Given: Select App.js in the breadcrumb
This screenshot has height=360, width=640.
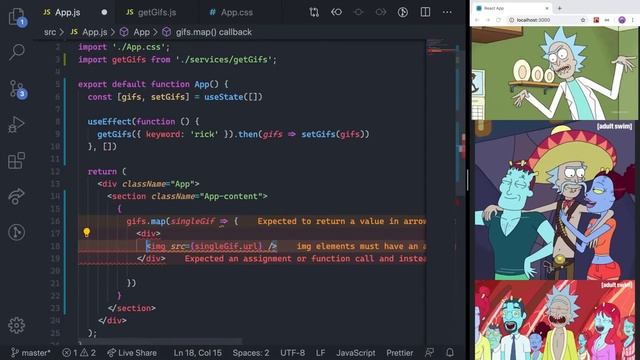Looking at the screenshot, I should 89,32.
